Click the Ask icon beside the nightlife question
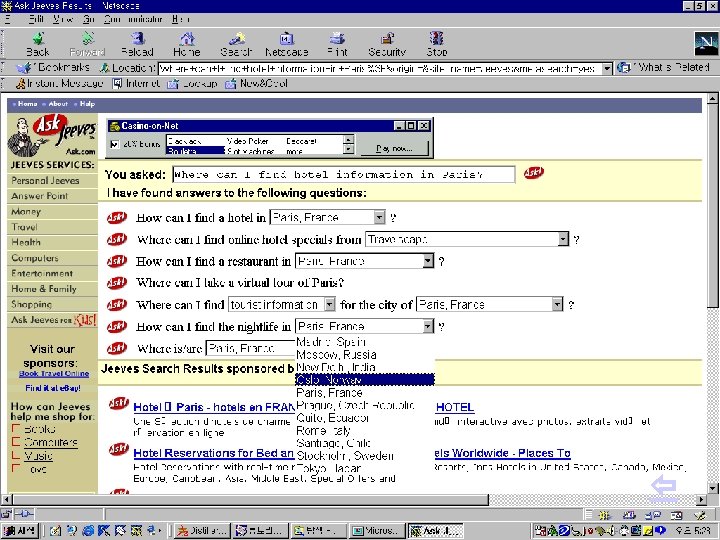720x540 pixels. click(117, 326)
